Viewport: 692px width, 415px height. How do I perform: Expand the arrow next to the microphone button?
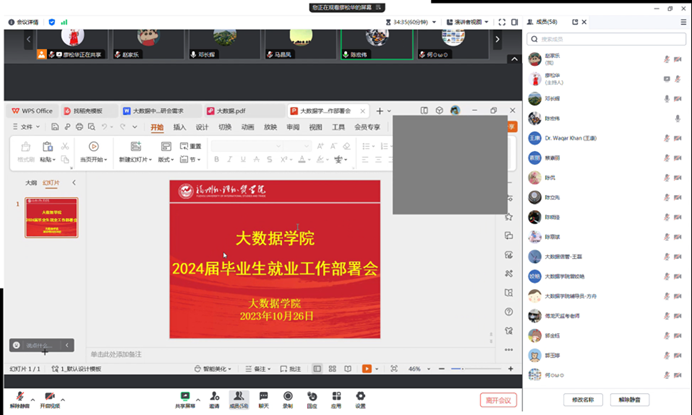(x=30, y=396)
